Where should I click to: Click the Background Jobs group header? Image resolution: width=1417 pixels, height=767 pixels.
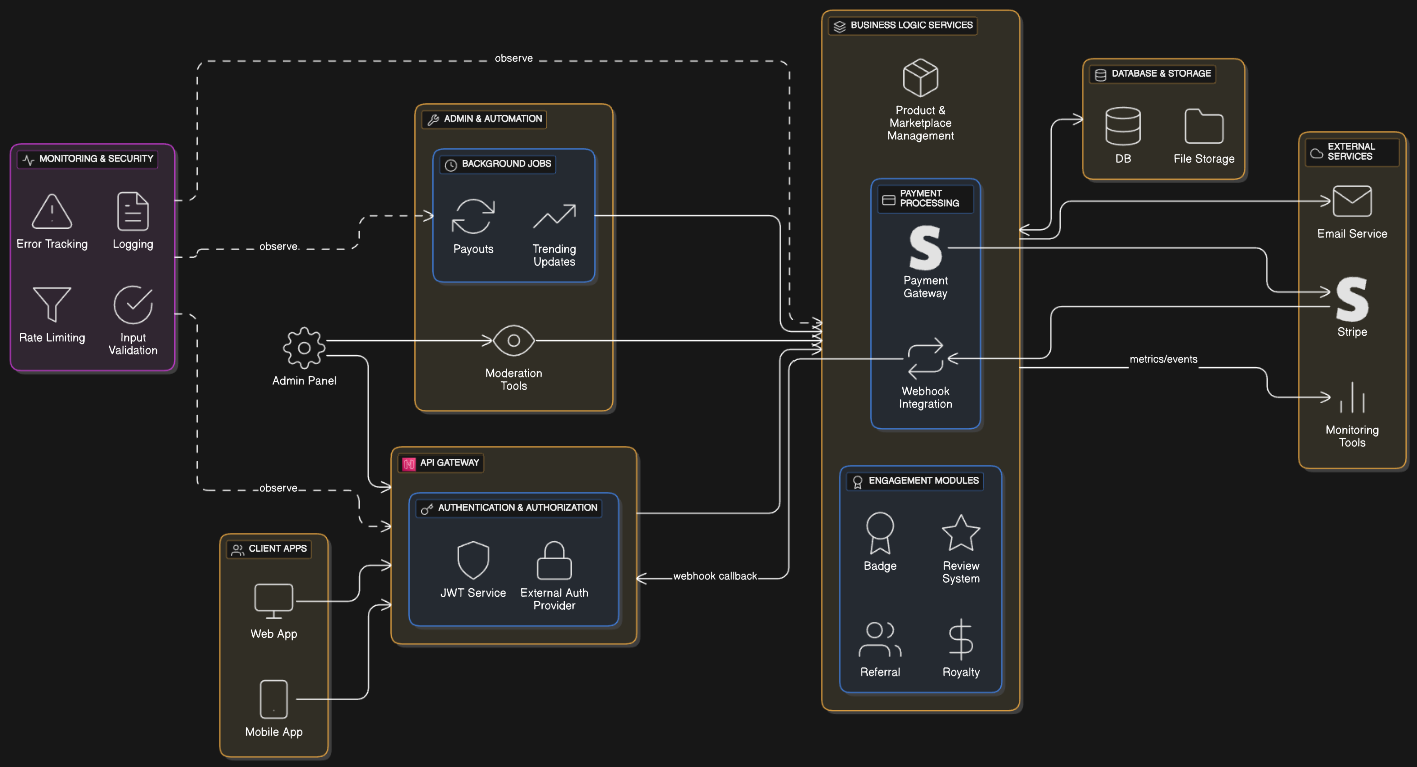tap(498, 164)
